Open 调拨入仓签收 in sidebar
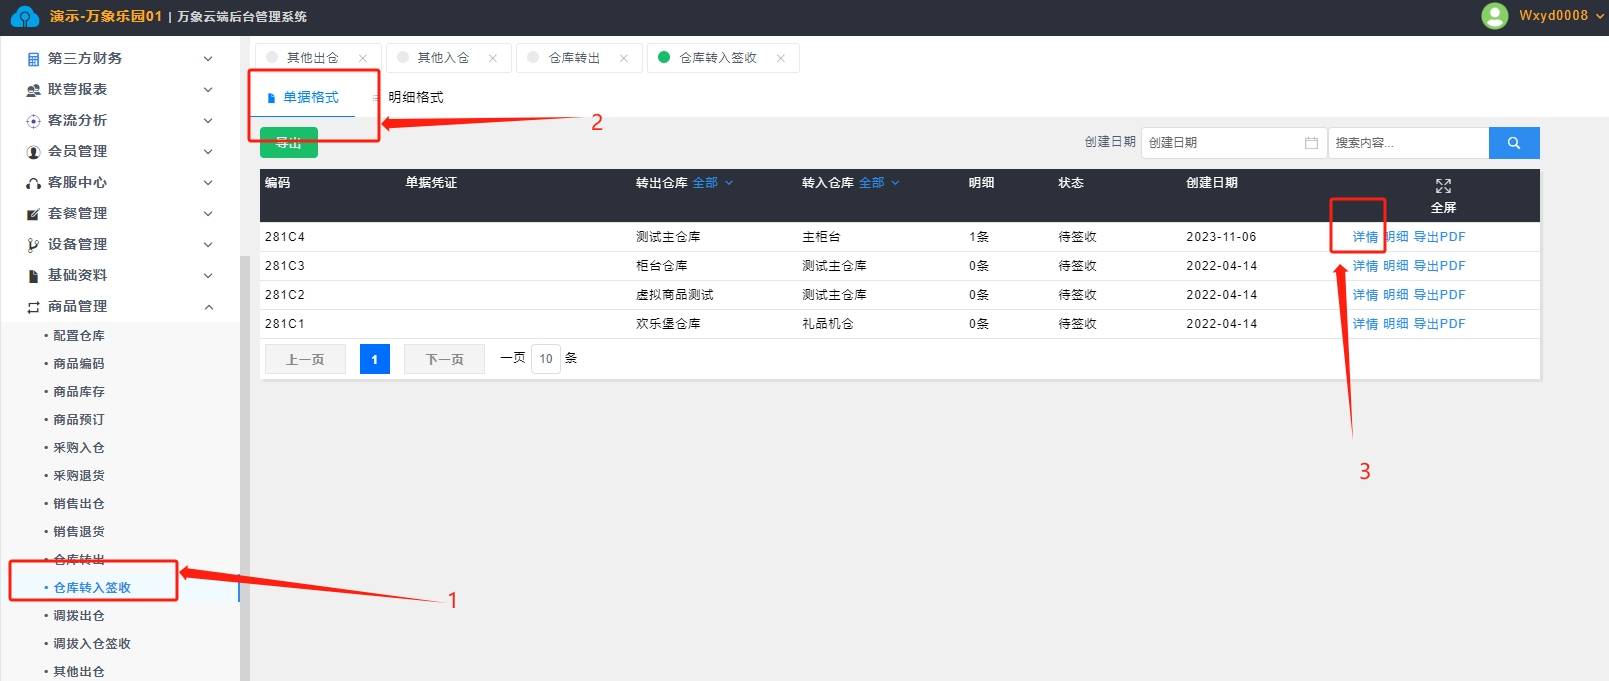1609x681 pixels. click(92, 644)
